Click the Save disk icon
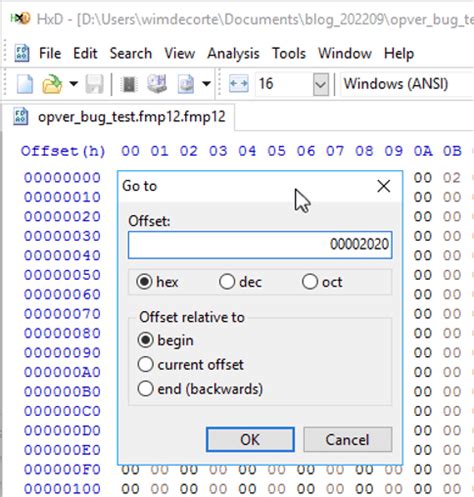This screenshot has width=474, height=497. click(x=95, y=84)
